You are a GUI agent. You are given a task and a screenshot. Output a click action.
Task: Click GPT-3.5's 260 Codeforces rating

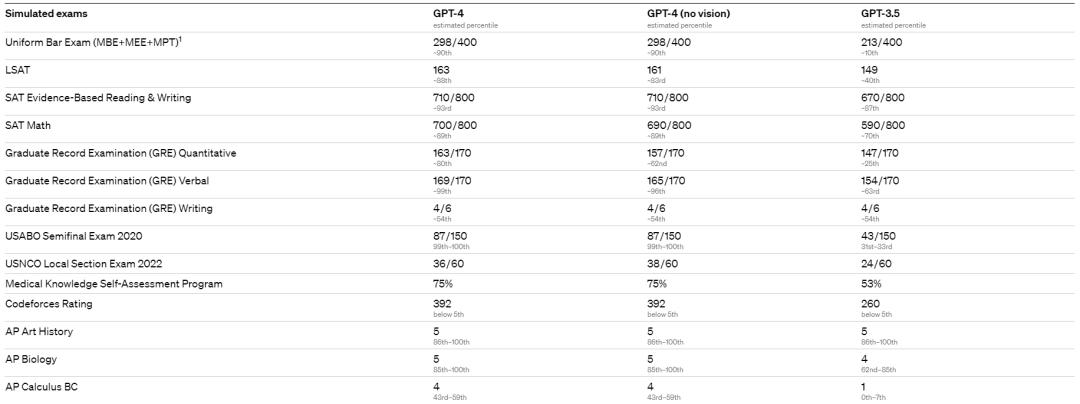(870, 304)
